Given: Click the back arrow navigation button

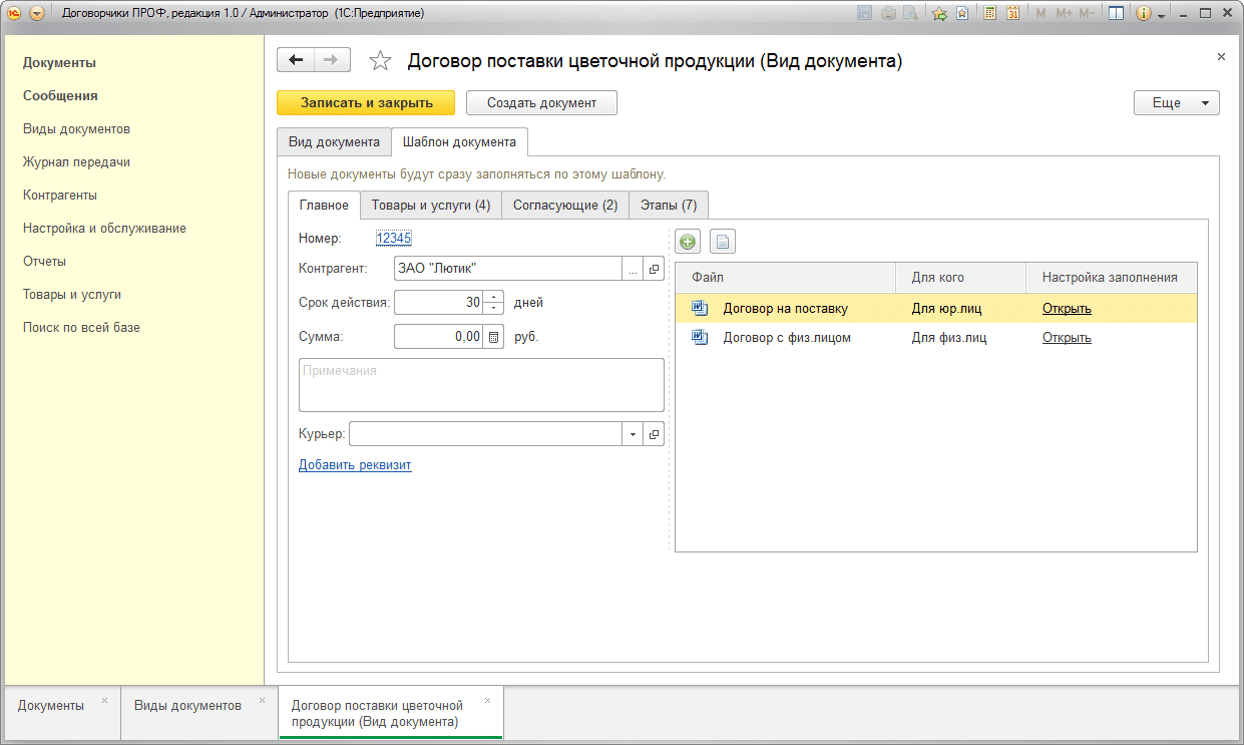Looking at the screenshot, I should (x=295, y=60).
